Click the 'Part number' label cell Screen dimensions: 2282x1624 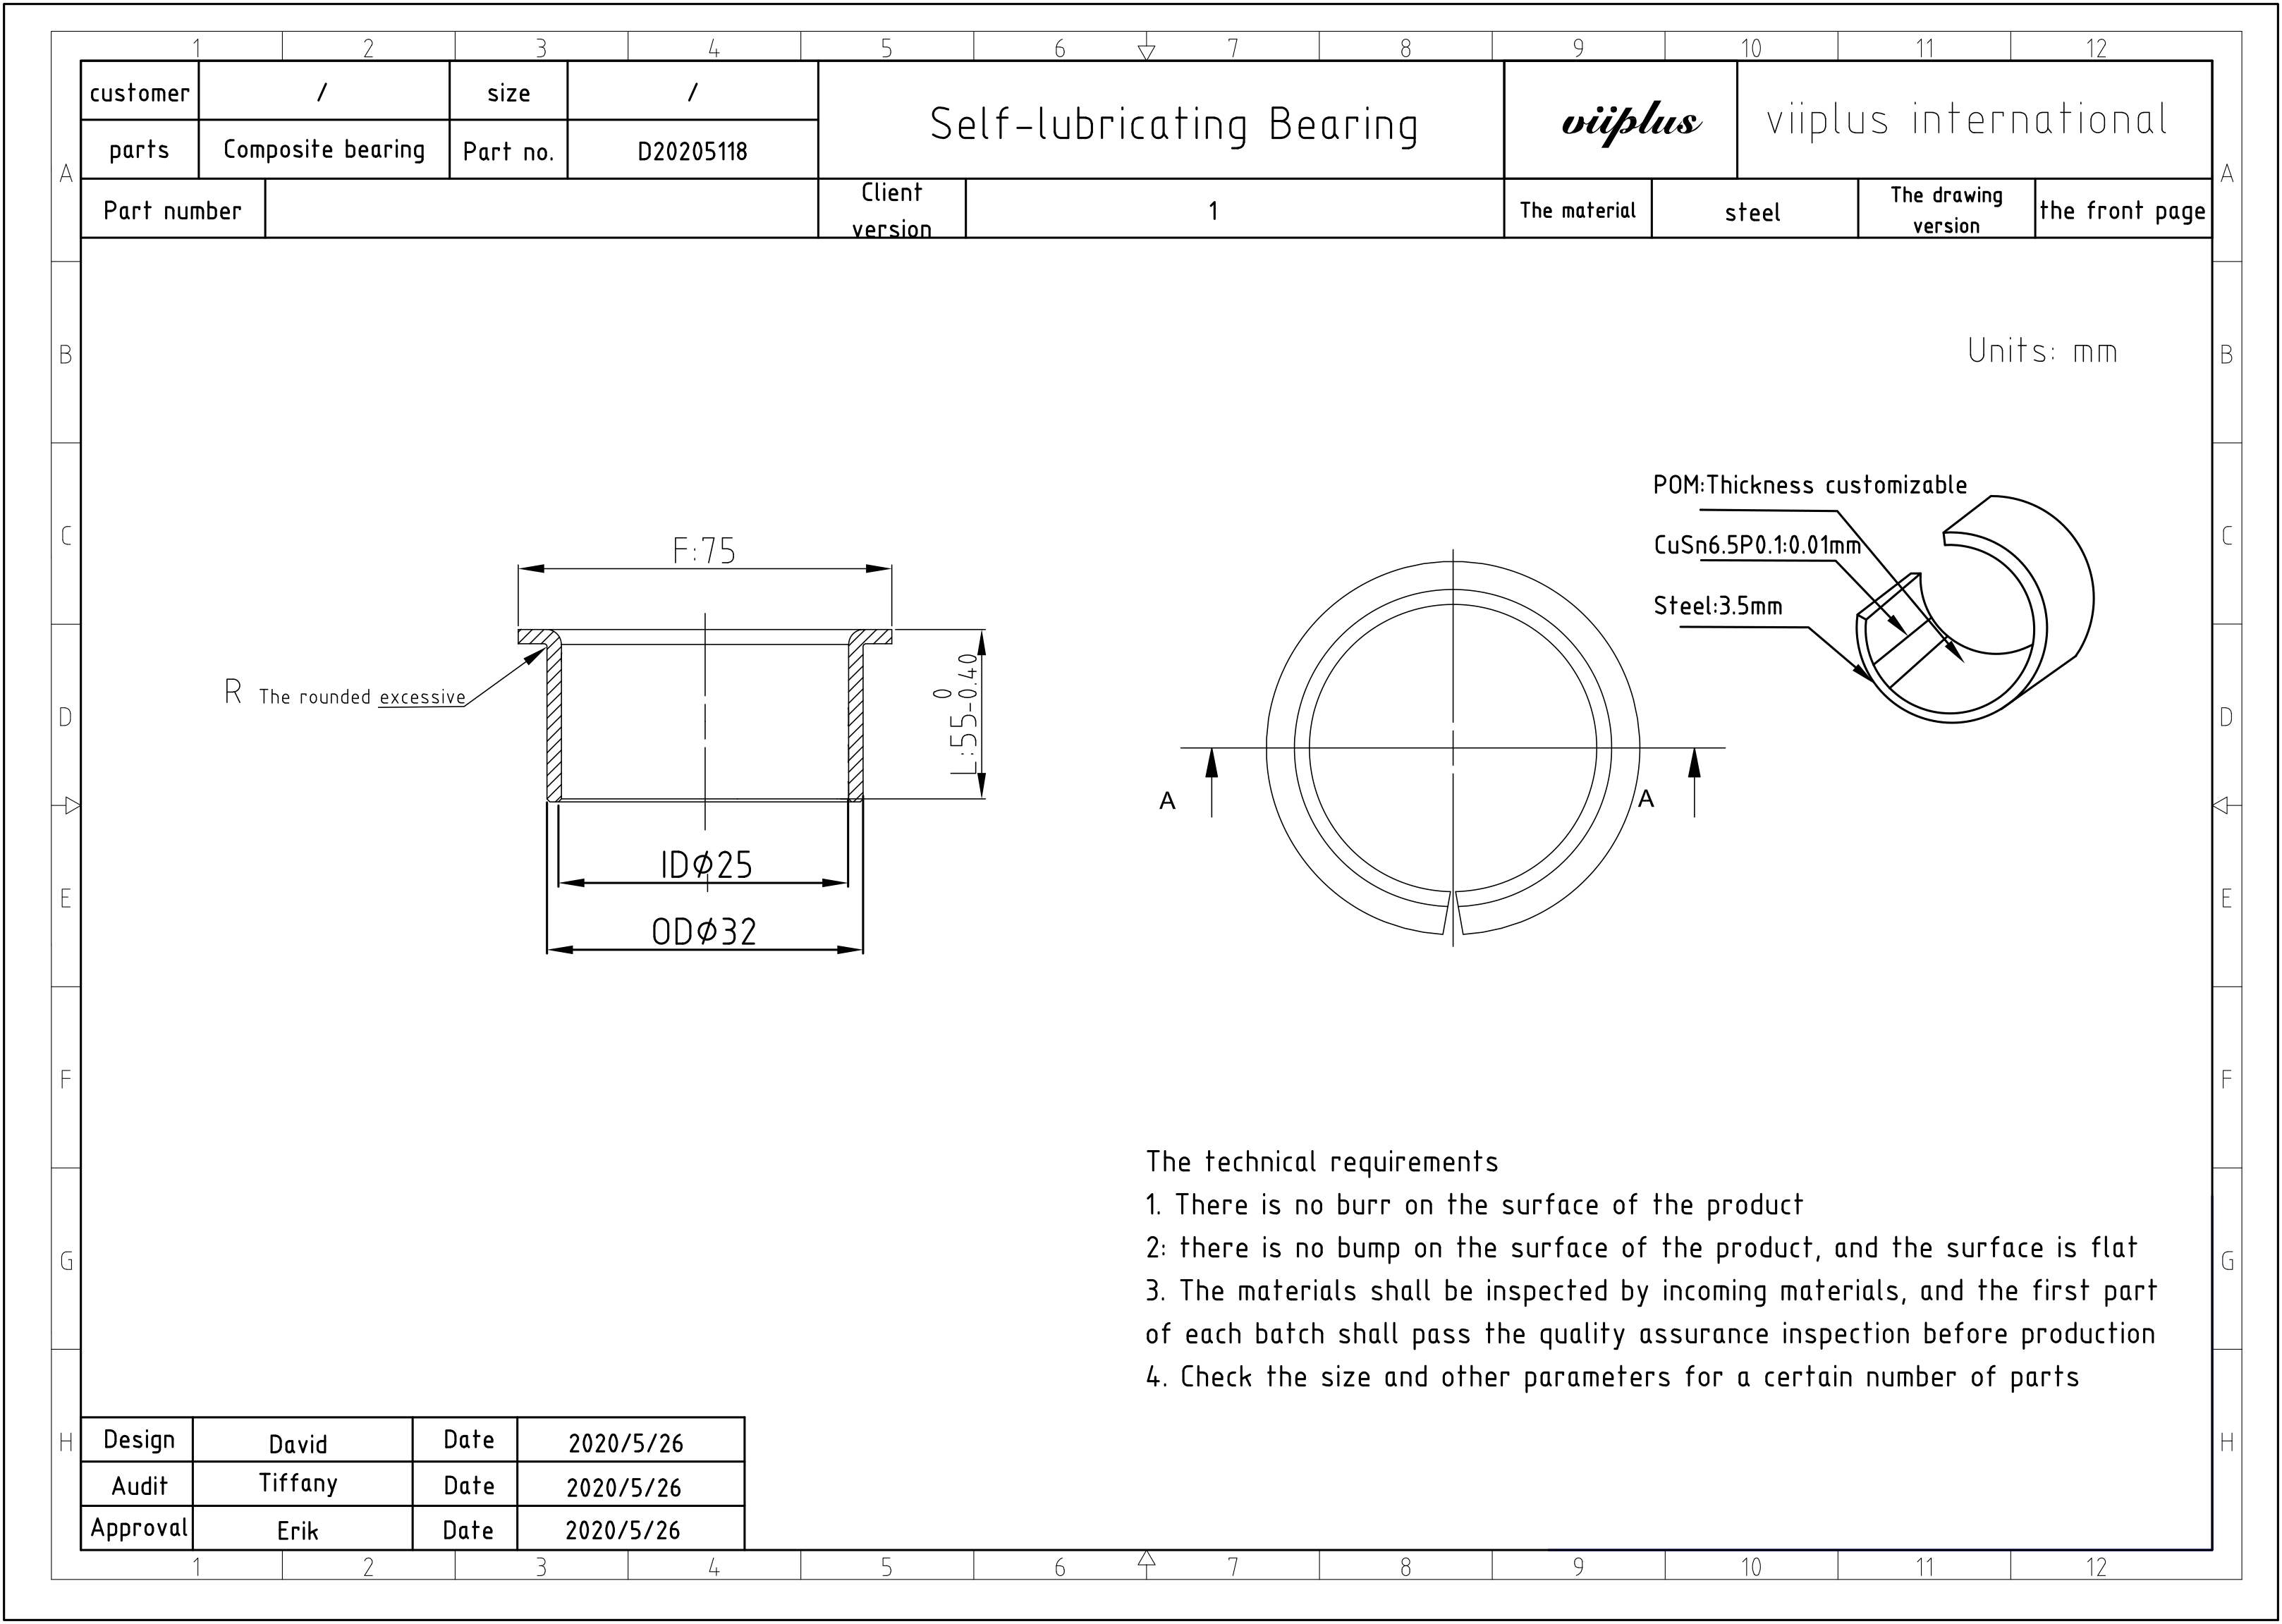(173, 209)
